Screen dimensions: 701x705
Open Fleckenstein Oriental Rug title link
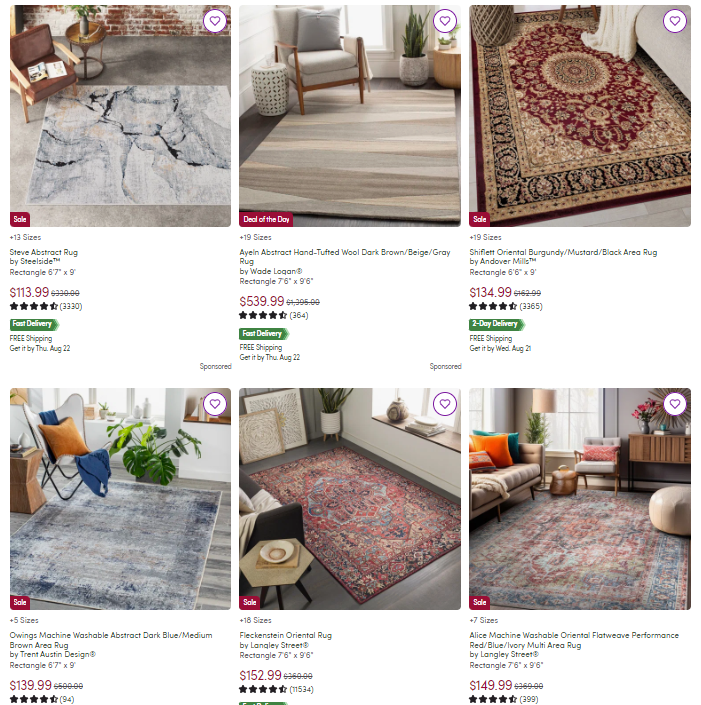pos(286,635)
